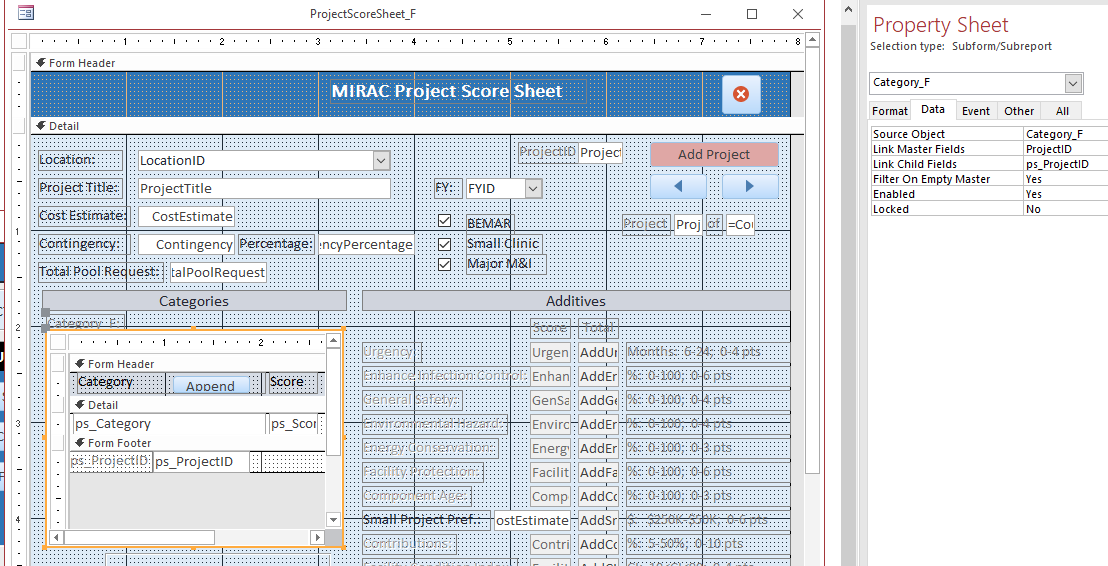Click the ProjectTitle text field
The height and width of the screenshot is (566, 1108).
pyautogui.click(x=263, y=188)
